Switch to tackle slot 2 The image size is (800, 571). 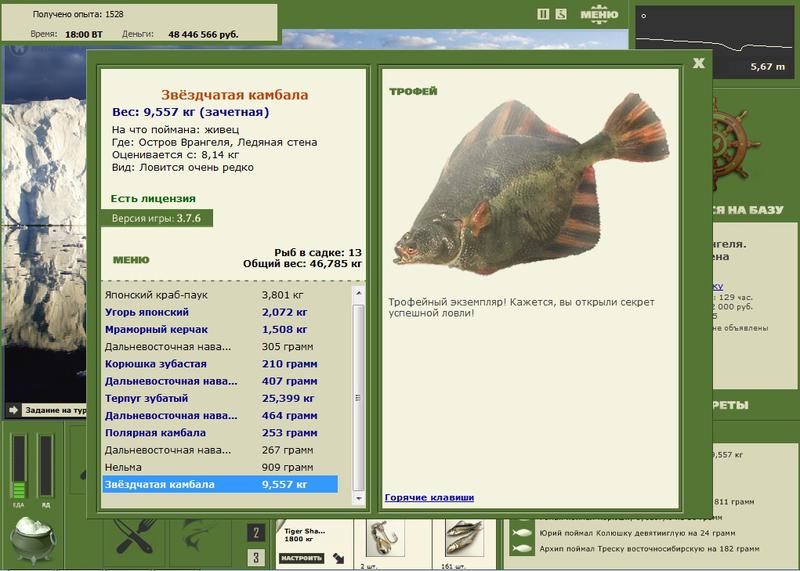256,533
